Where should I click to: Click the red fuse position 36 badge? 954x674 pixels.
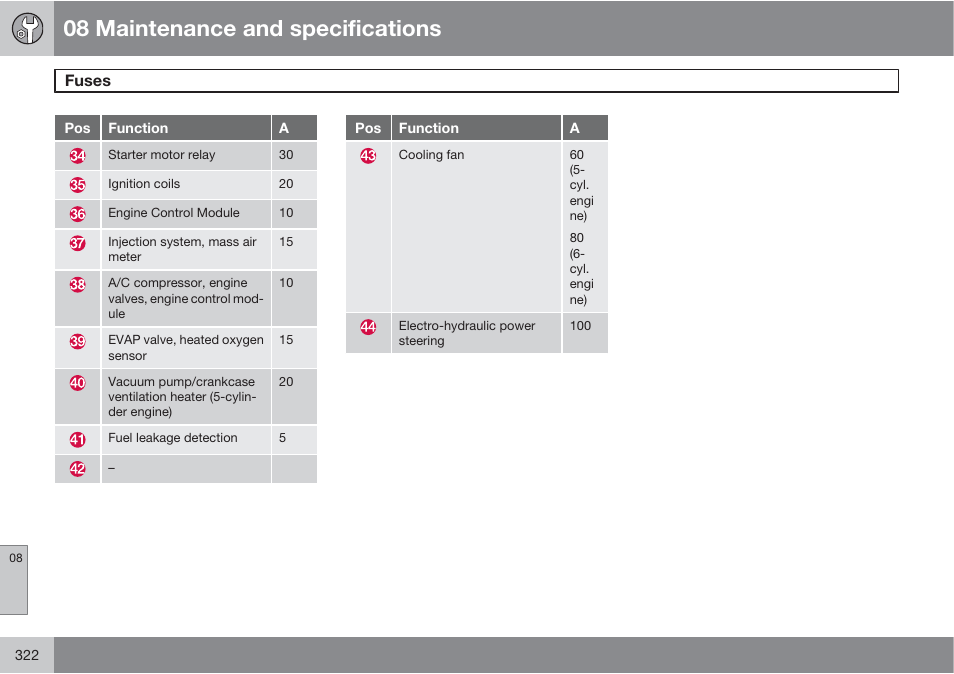[77, 214]
